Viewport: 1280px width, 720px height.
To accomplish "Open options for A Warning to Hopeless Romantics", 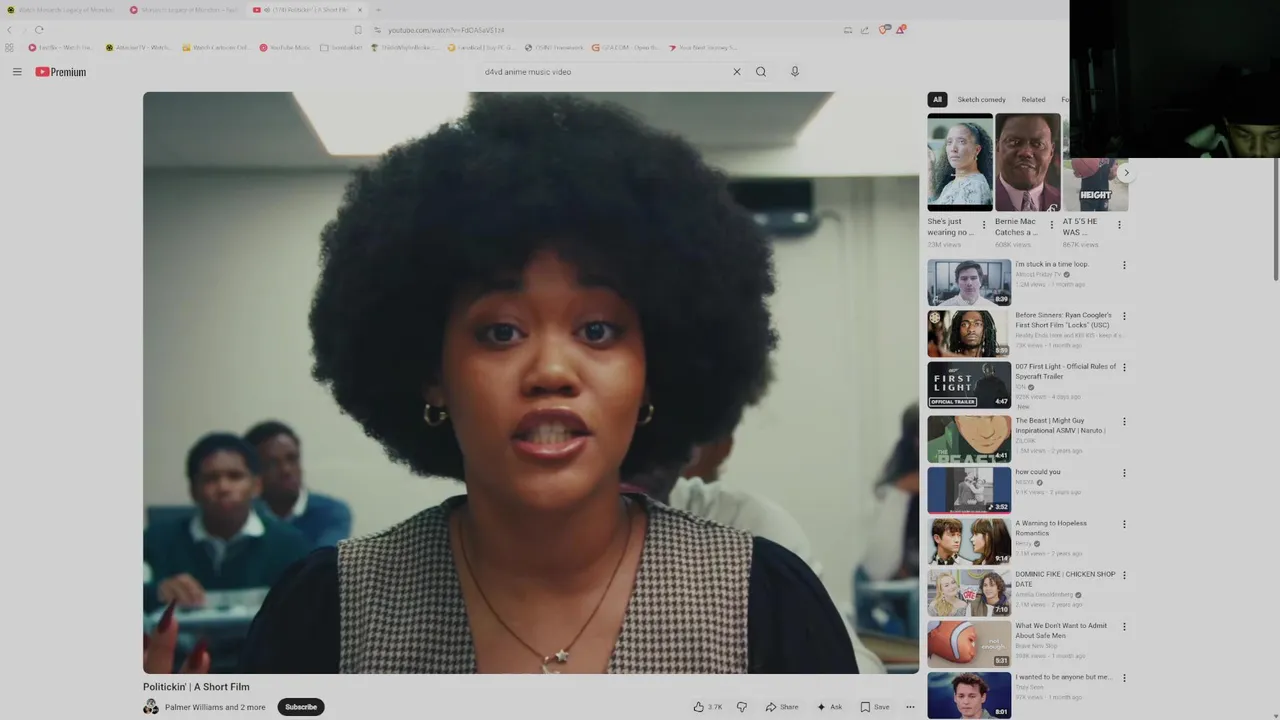I will tap(1124, 524).
